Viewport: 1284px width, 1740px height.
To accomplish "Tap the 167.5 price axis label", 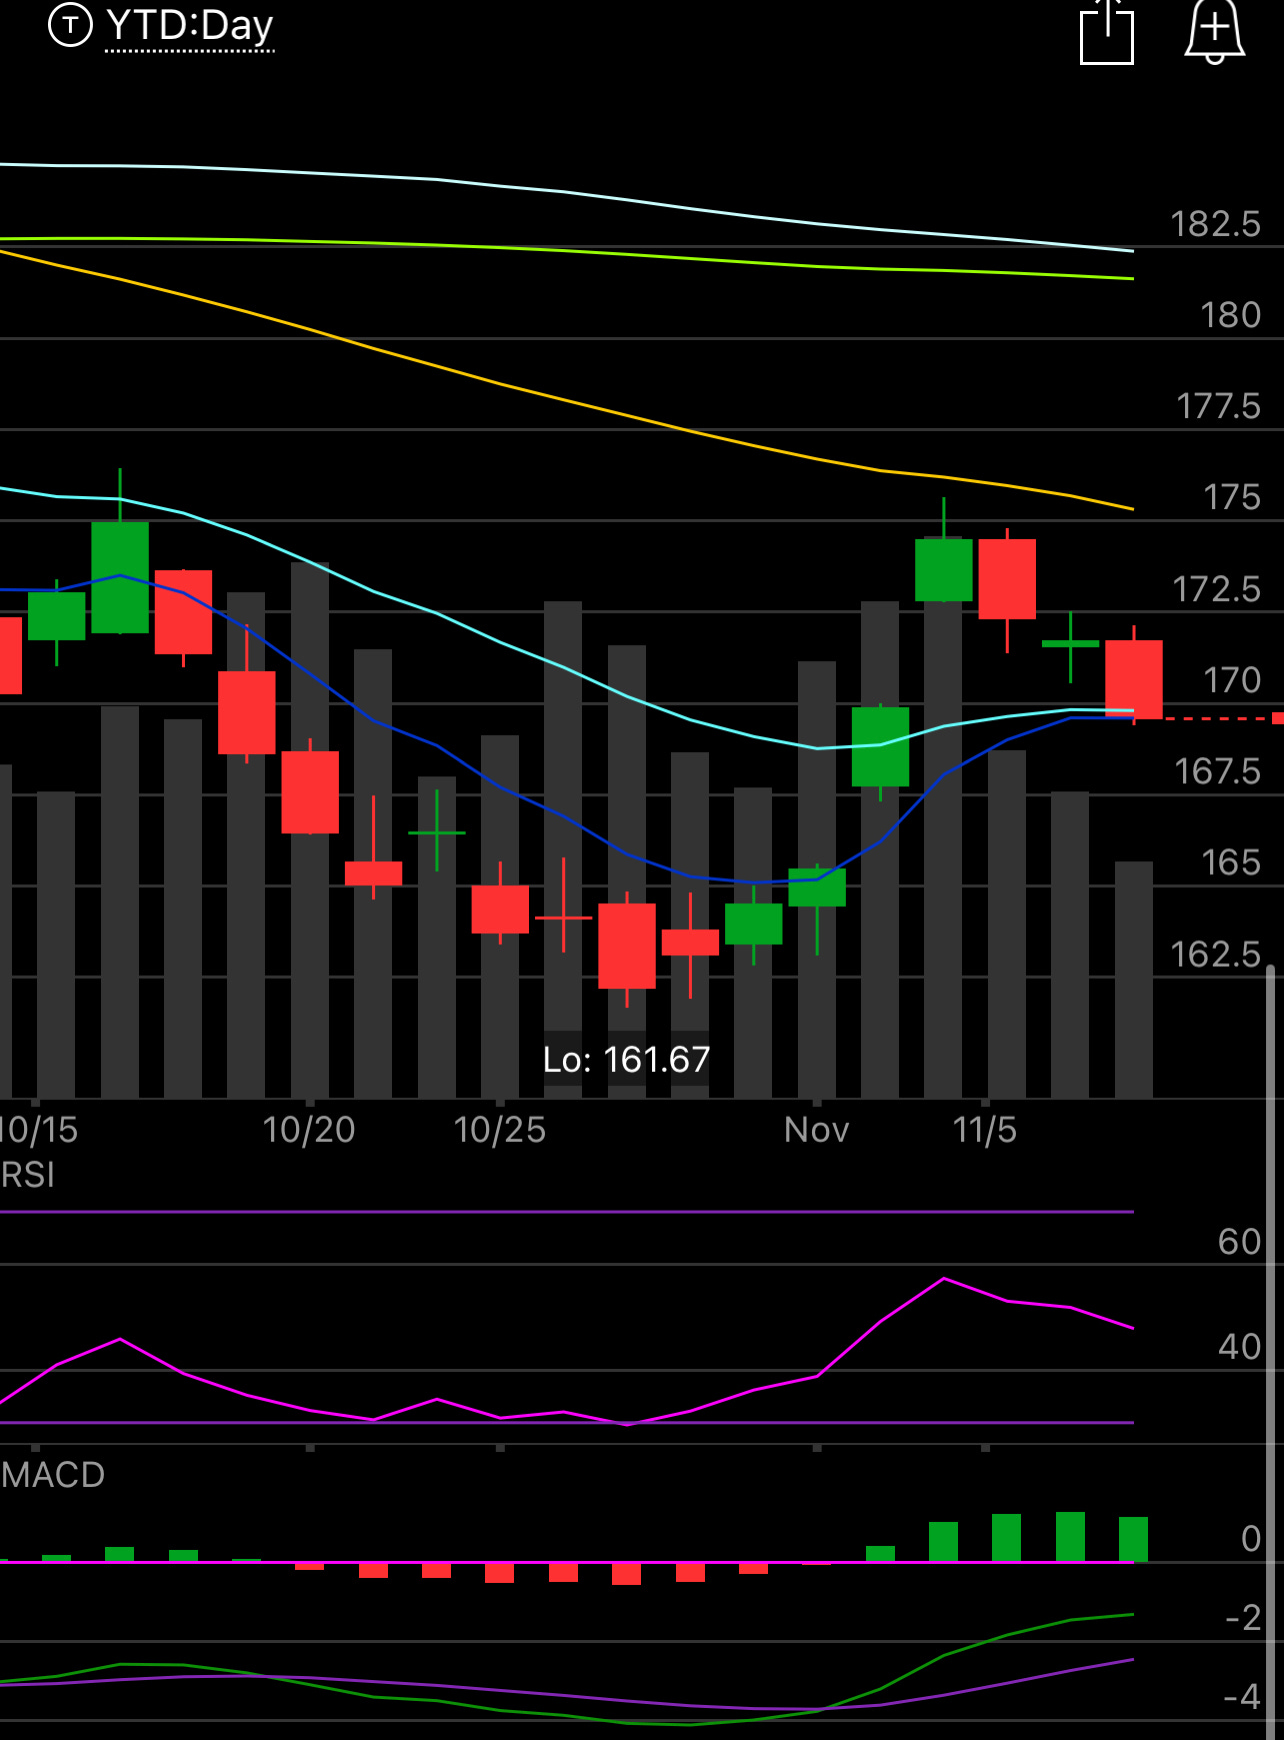I will 1217,771.
